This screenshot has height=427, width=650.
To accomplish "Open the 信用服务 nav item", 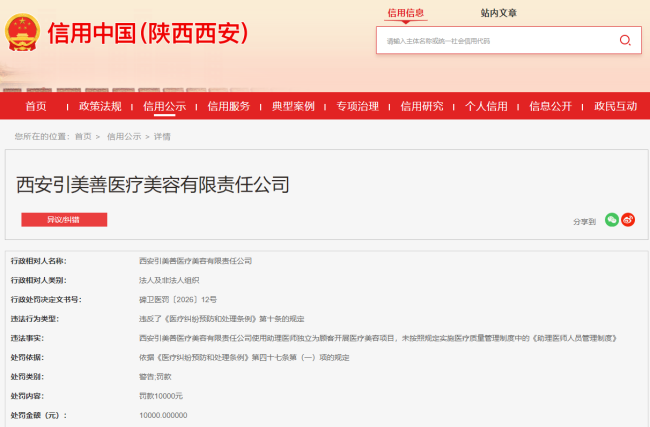I will (229, 107).
